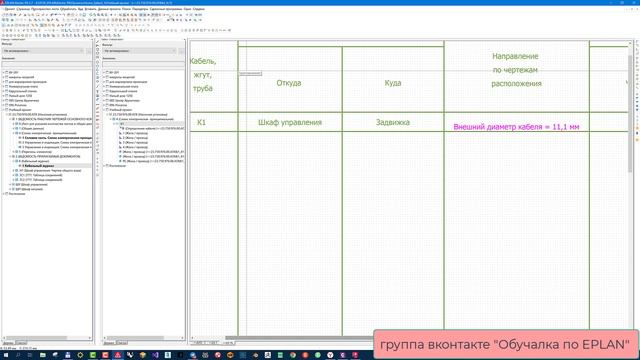The image size is (640, 360).
Task: Collapse Учебный проект in cable navigator
Action: 104,110
